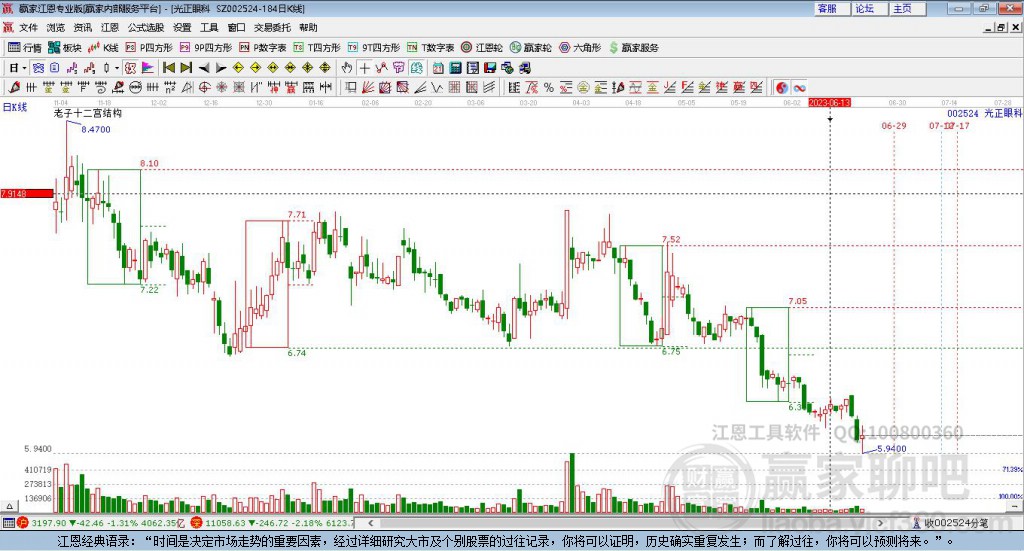Collapse the volume panel triangle button
Viewport: 1024px width, 551px height.
point(9,506)
